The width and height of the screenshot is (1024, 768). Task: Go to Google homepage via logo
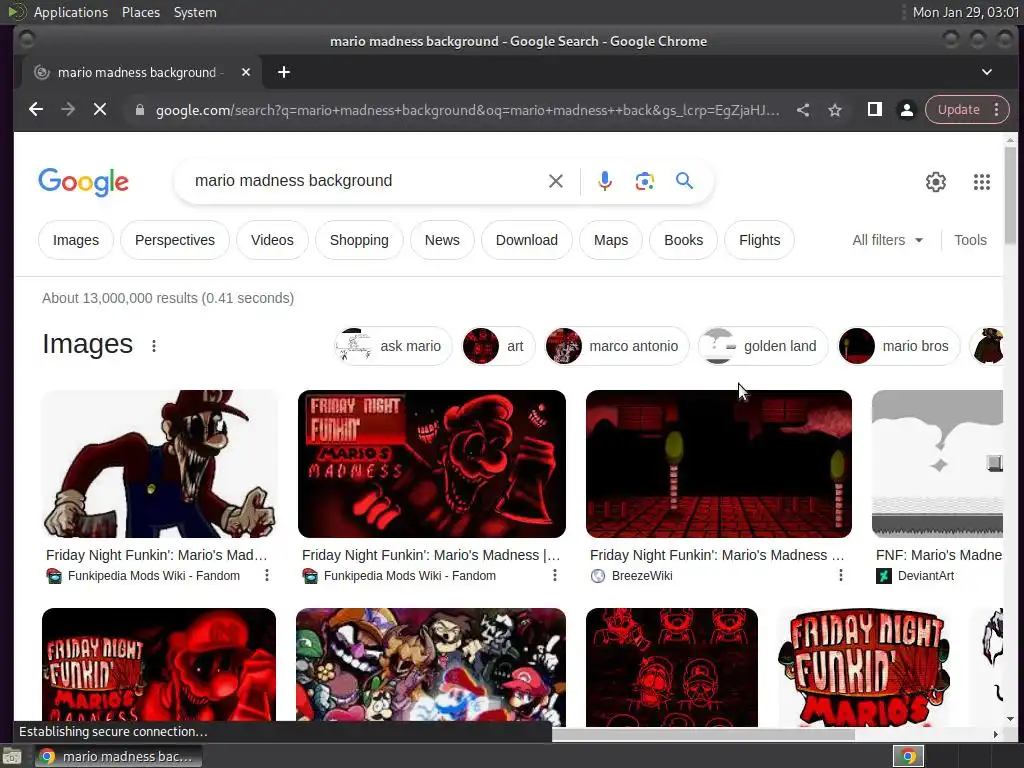(x=84, y=182)
